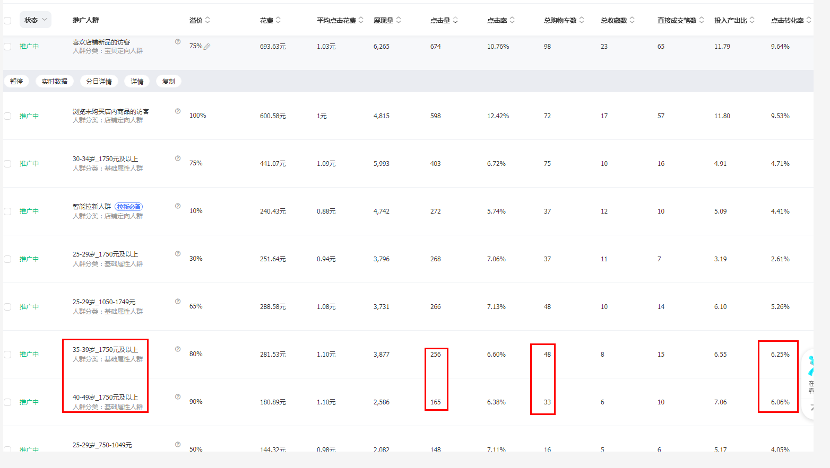Sort the table by 花费 column
Viewport: 830px width, 468px height.
coord(277,20)
